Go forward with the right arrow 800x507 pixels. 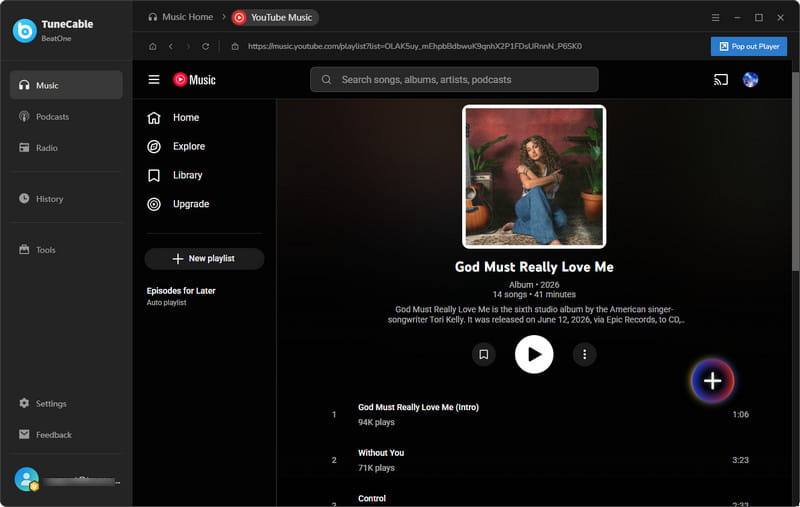click(x=188, y=46)
